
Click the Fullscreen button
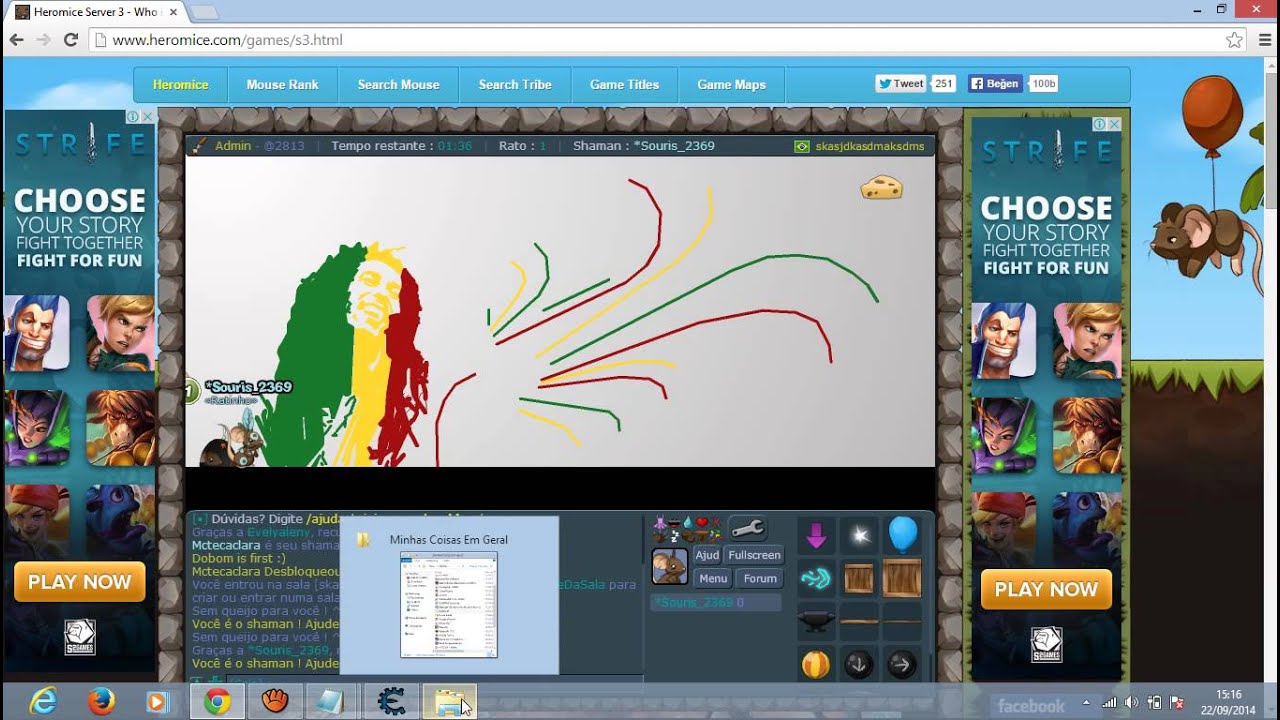click(x=754, y=555)
